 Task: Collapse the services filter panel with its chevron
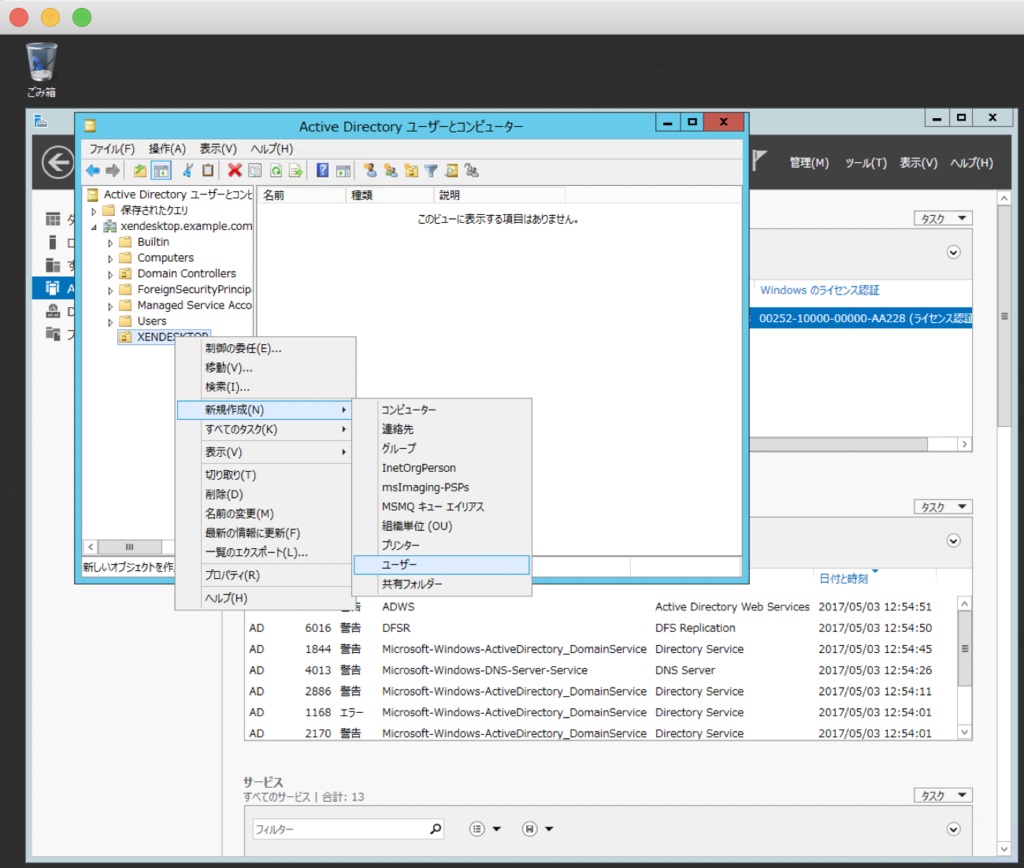(x=953, y=829)
